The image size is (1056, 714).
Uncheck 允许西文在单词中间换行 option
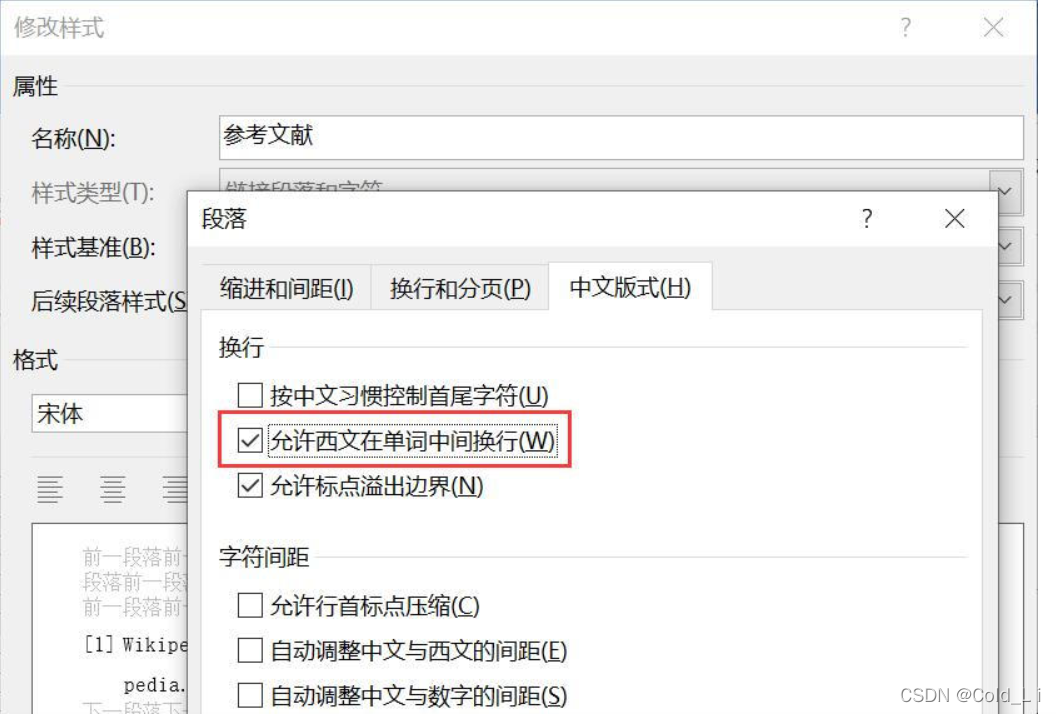(250, 441)
